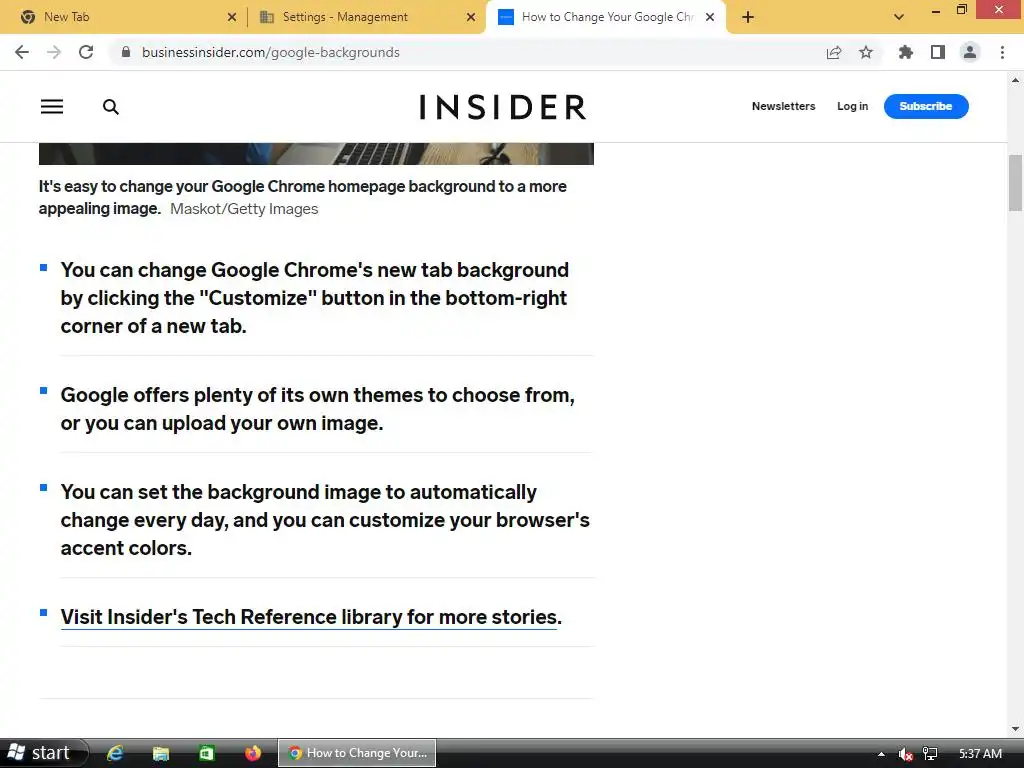
Task: Go to Insider homepage logo
Action: coord(502,107)
